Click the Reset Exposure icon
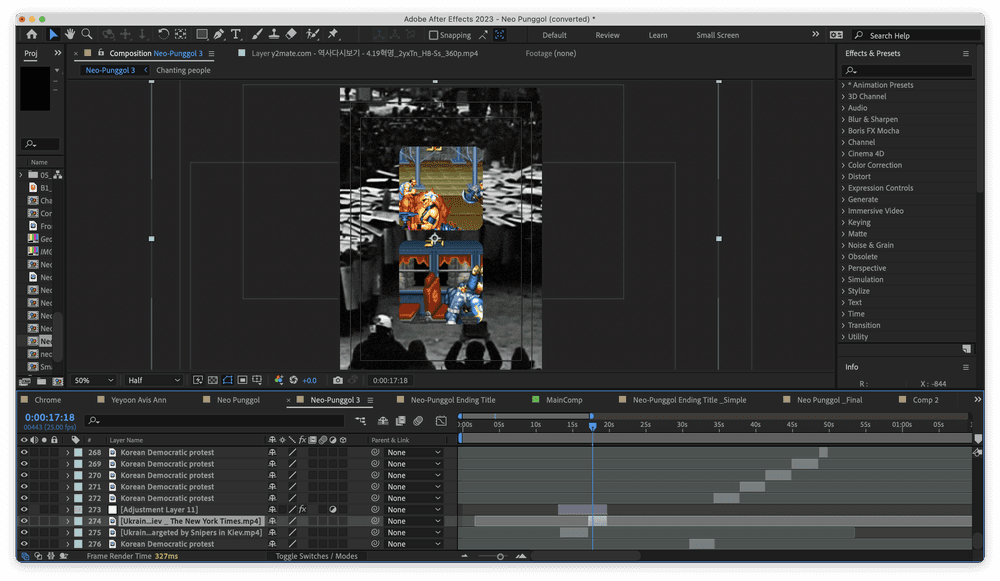The width and height of the screenshot is (1000, 581). pos(293,380)
